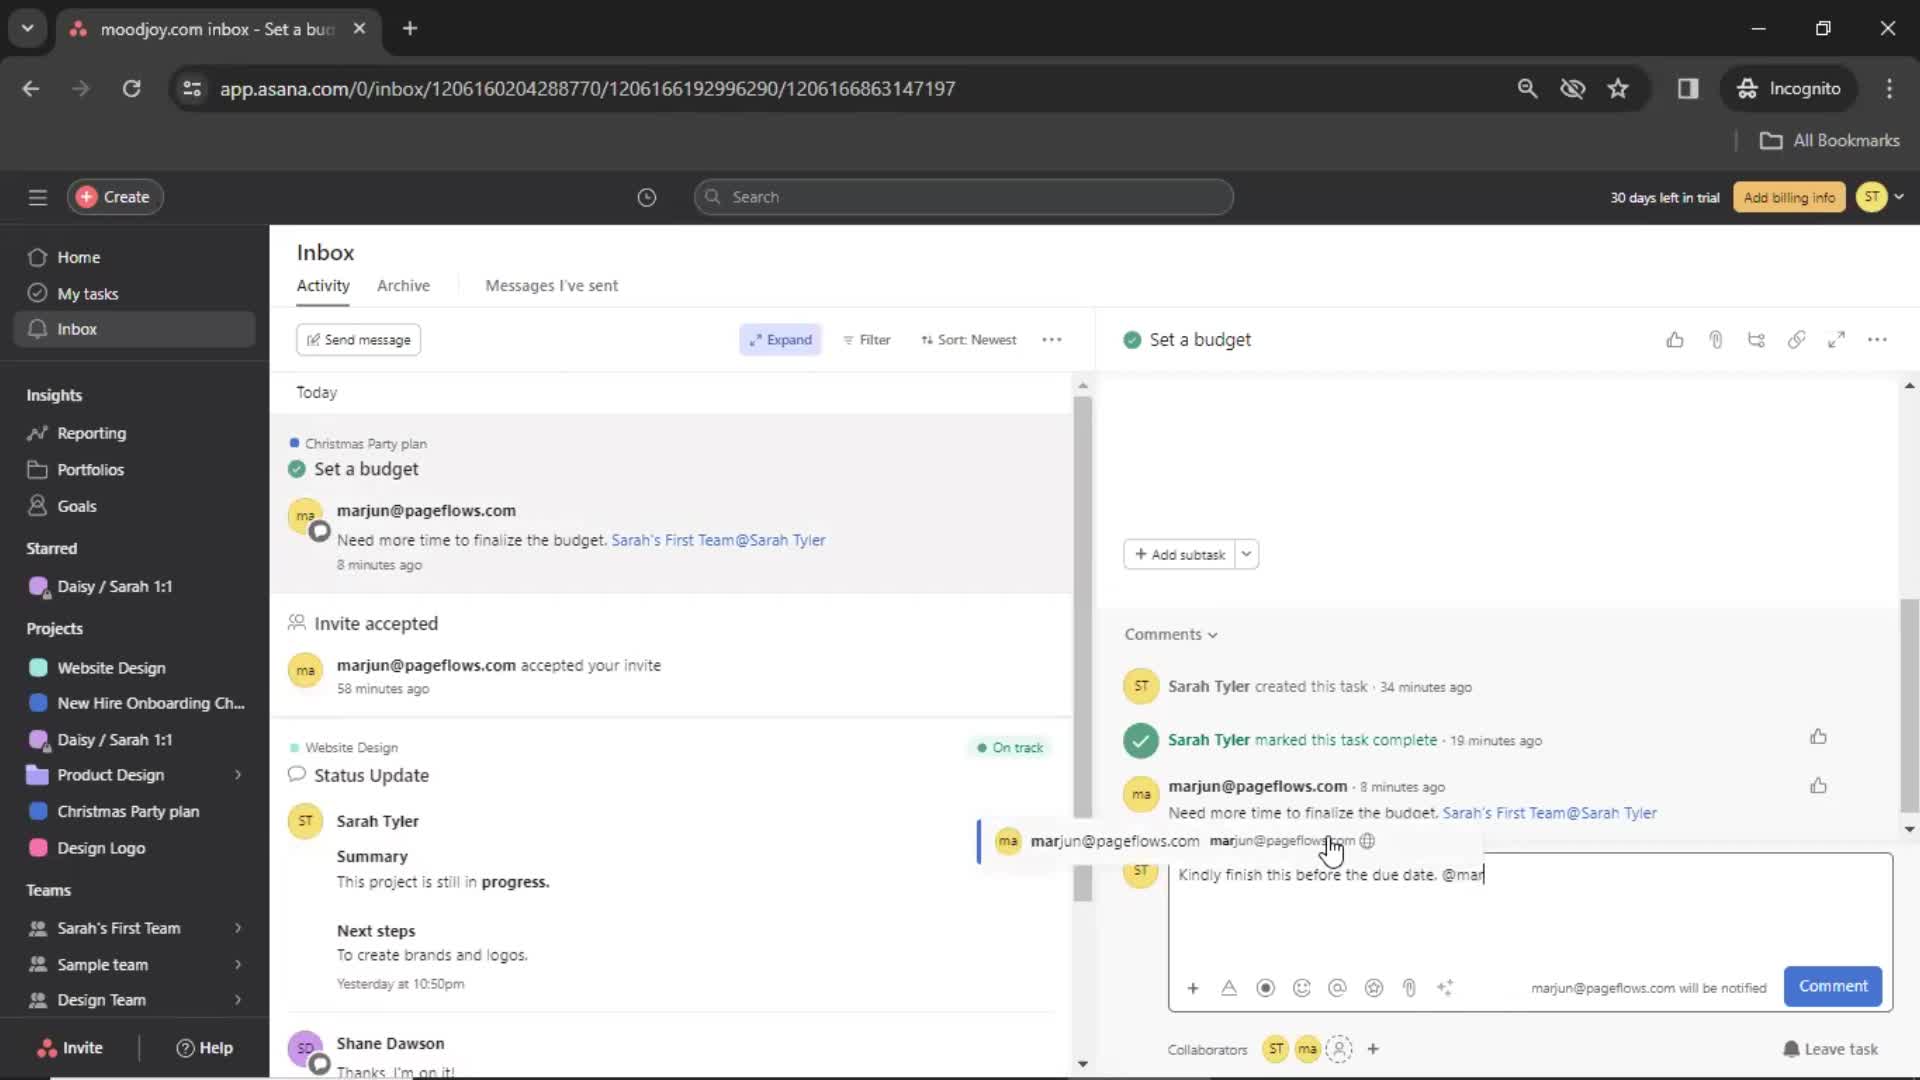
Task: Click the emoji reaction icon in comment box
Action: 1302,986
